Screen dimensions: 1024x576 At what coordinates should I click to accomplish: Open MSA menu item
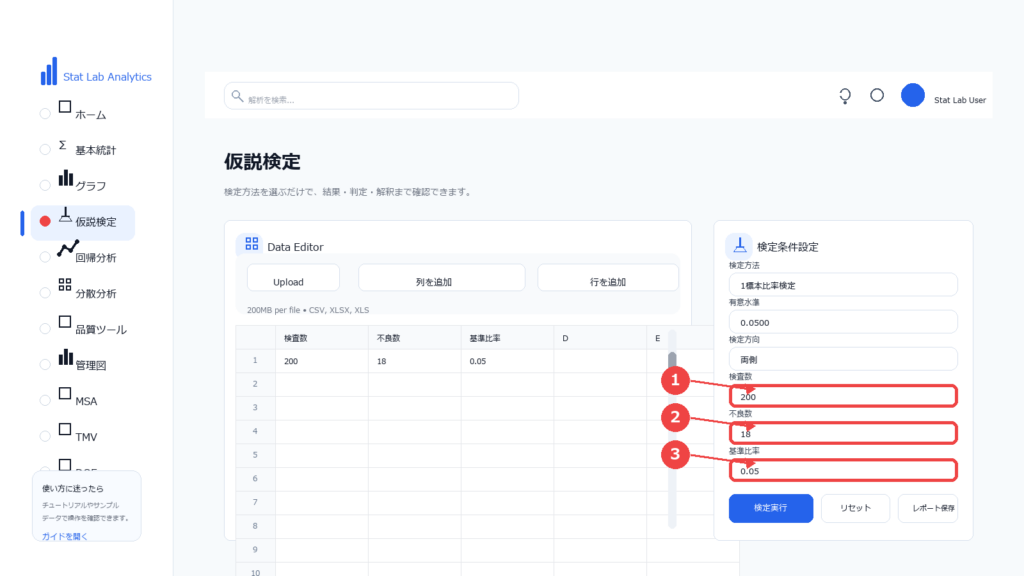tap(86, 402)
